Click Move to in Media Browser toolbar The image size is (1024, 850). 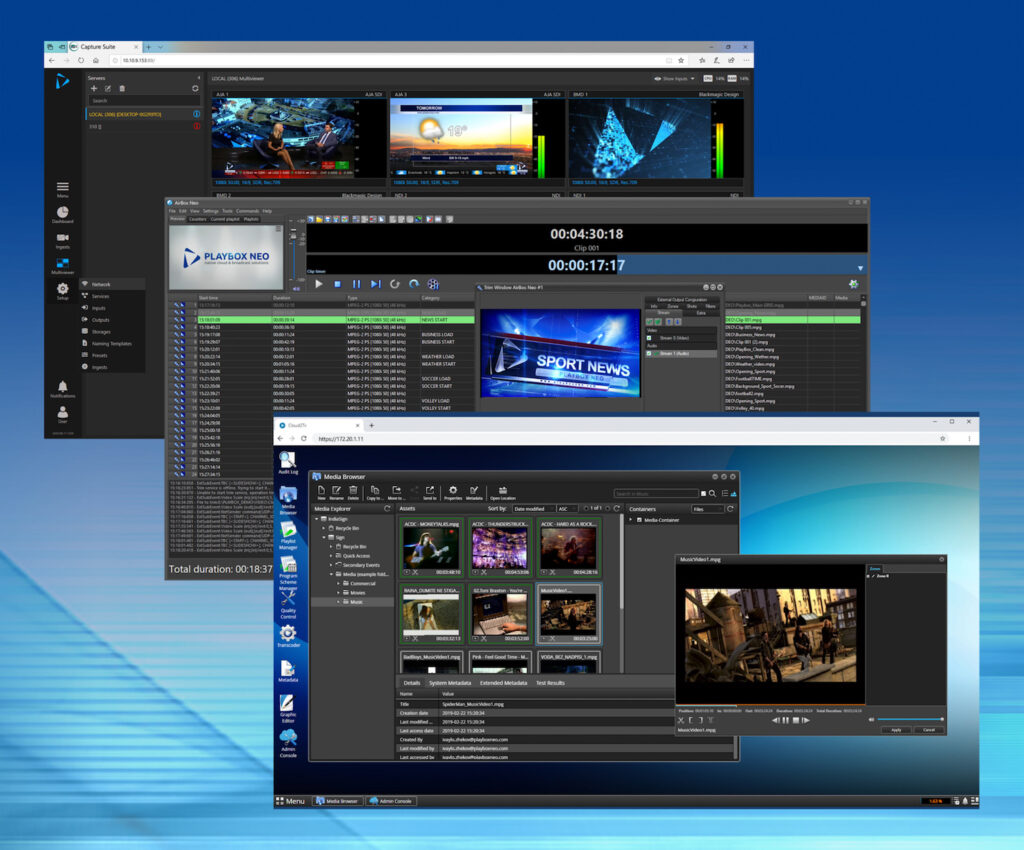tap(396, 492)
